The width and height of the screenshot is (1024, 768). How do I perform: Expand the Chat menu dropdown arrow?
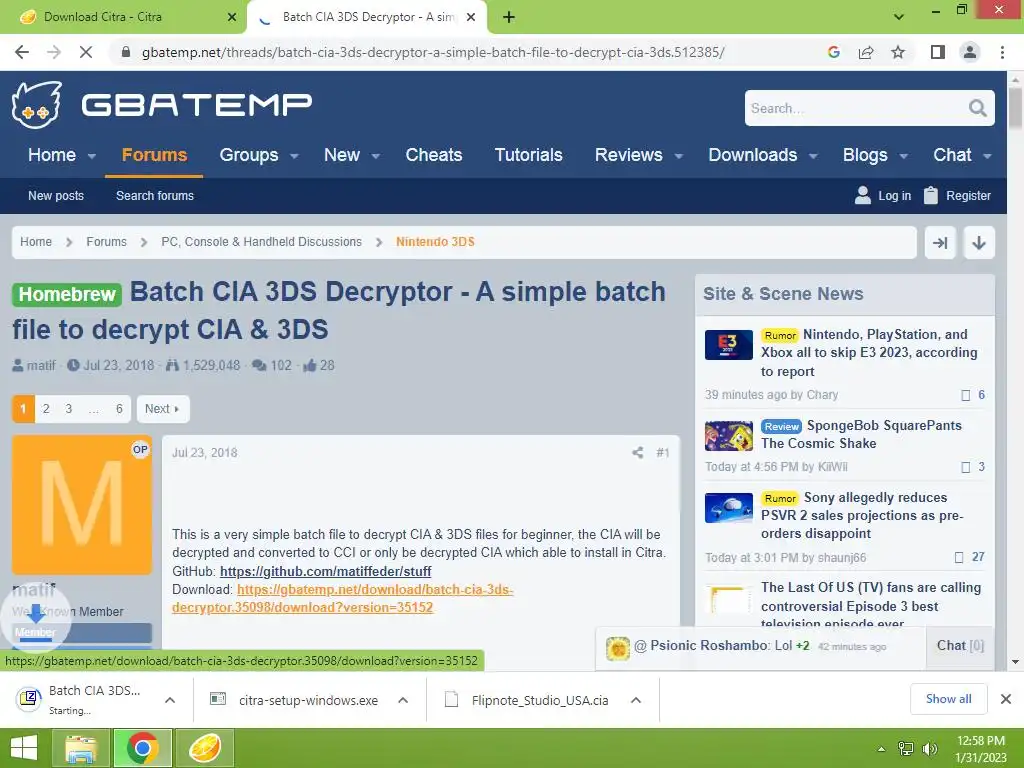(x=987, y=156)
